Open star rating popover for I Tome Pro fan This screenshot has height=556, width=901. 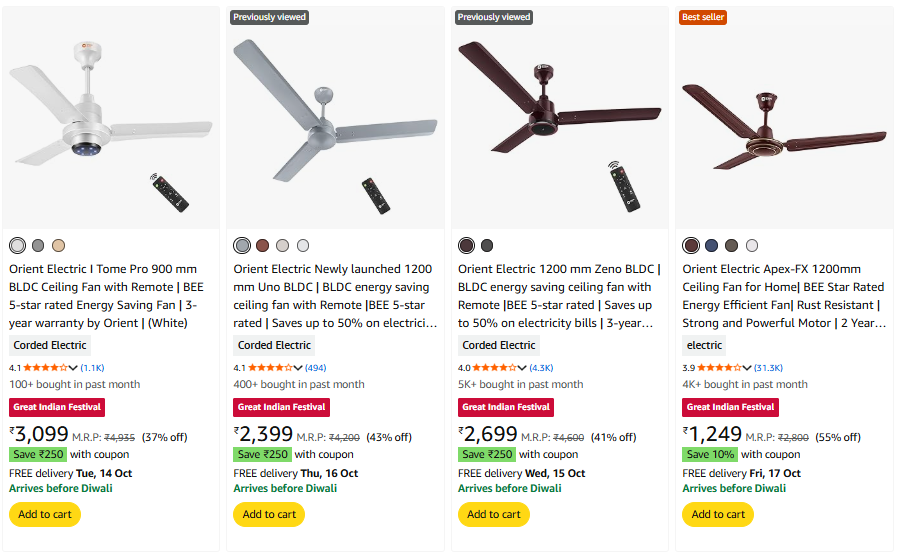coord(48,368)
